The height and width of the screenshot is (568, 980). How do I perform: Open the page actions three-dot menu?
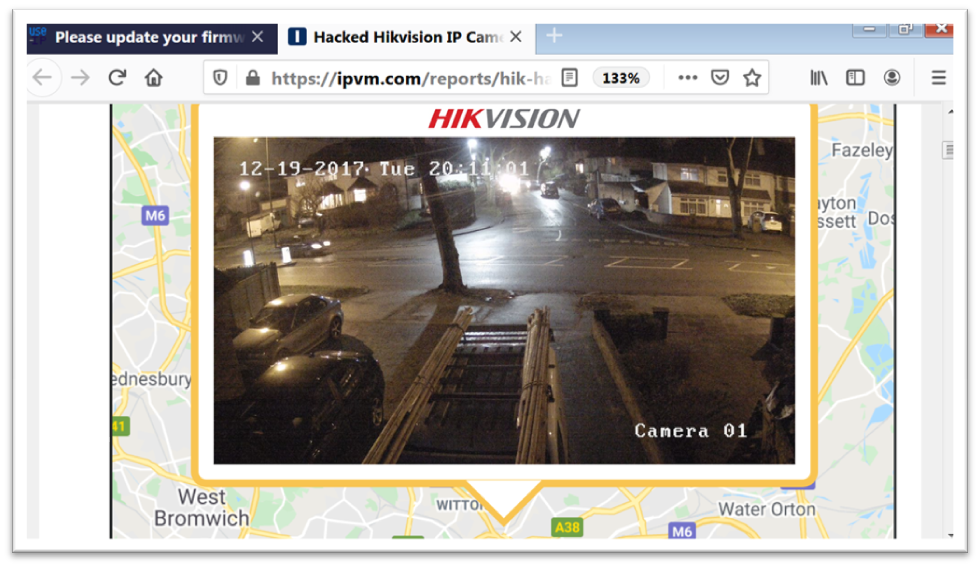click(x=687, y=78)
